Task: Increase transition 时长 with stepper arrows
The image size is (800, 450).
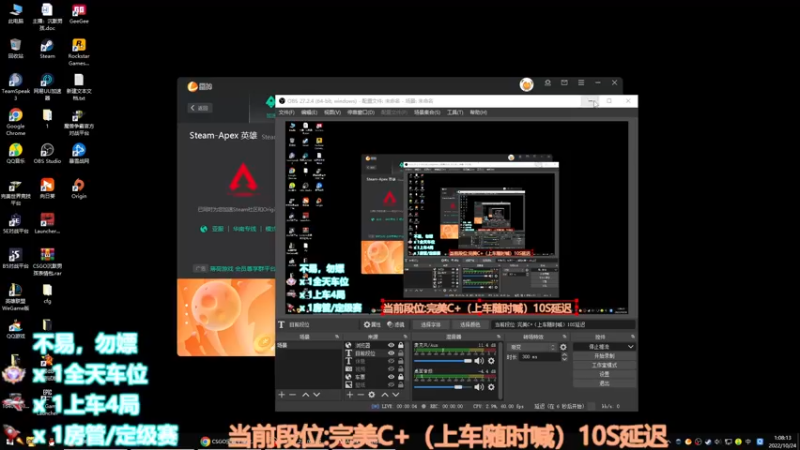Action: [x=564, y=355]
